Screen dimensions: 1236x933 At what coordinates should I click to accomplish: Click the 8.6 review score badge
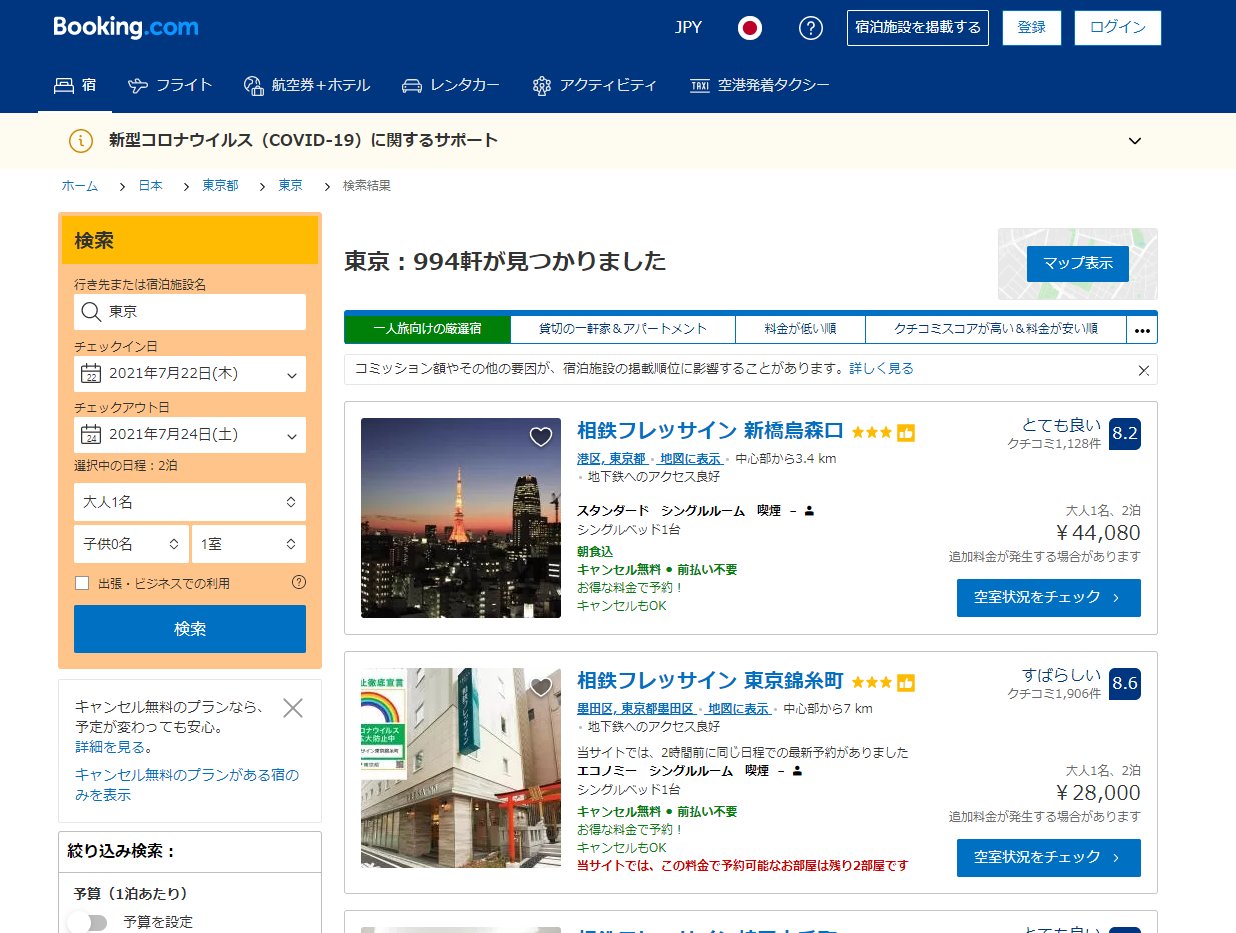1125,684
